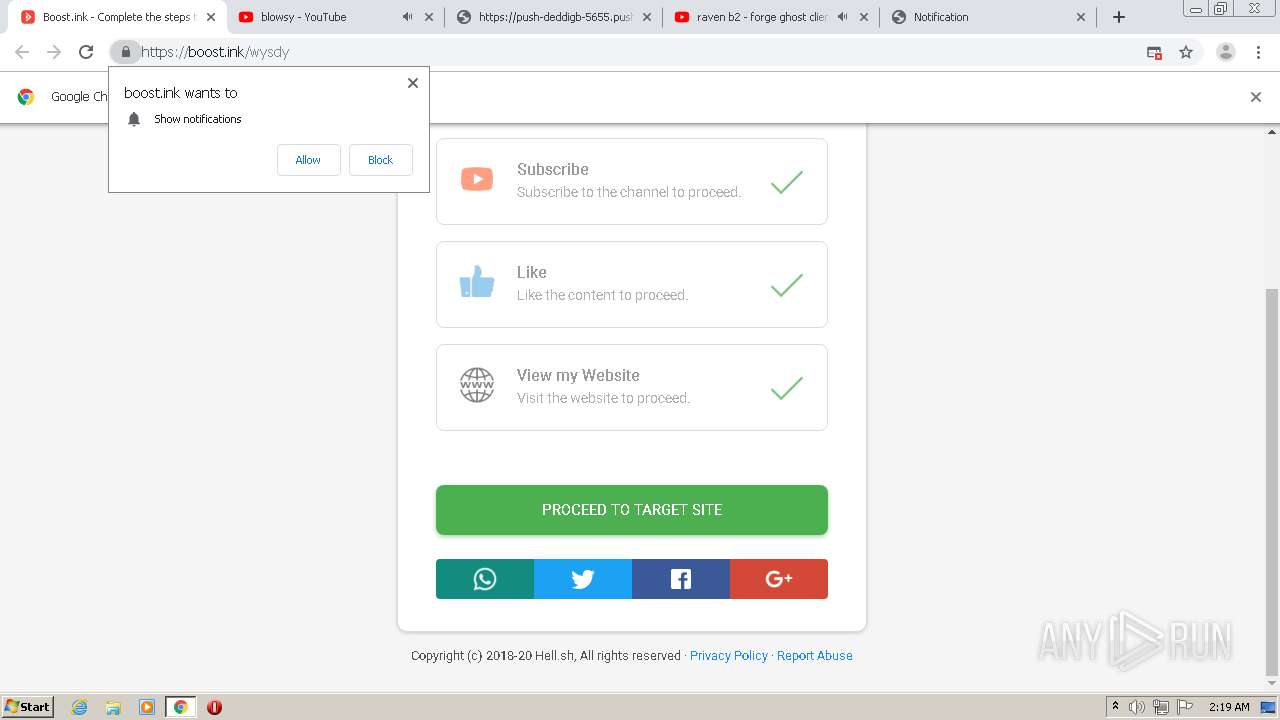Click the page vertical scrollbar thumb

point(1272,480)
